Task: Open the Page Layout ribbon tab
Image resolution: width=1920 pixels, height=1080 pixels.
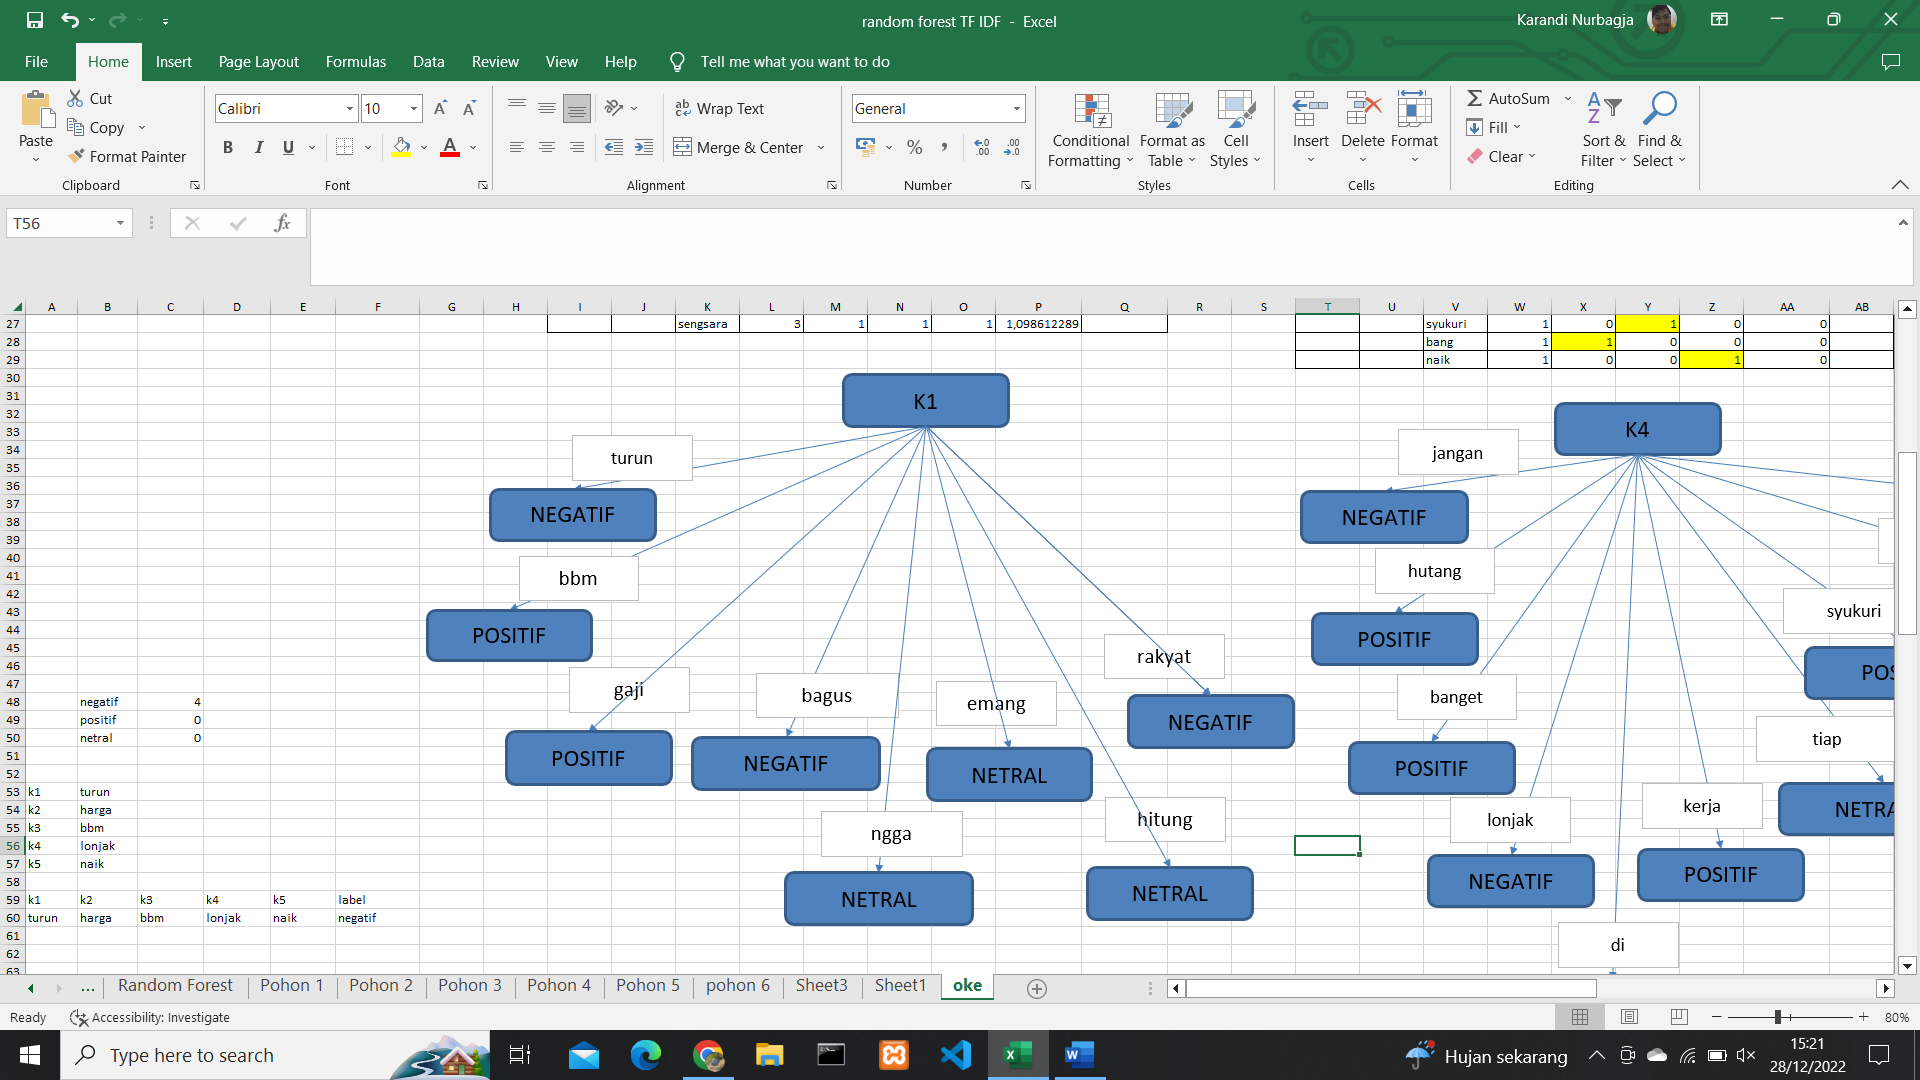Action: 258,61
